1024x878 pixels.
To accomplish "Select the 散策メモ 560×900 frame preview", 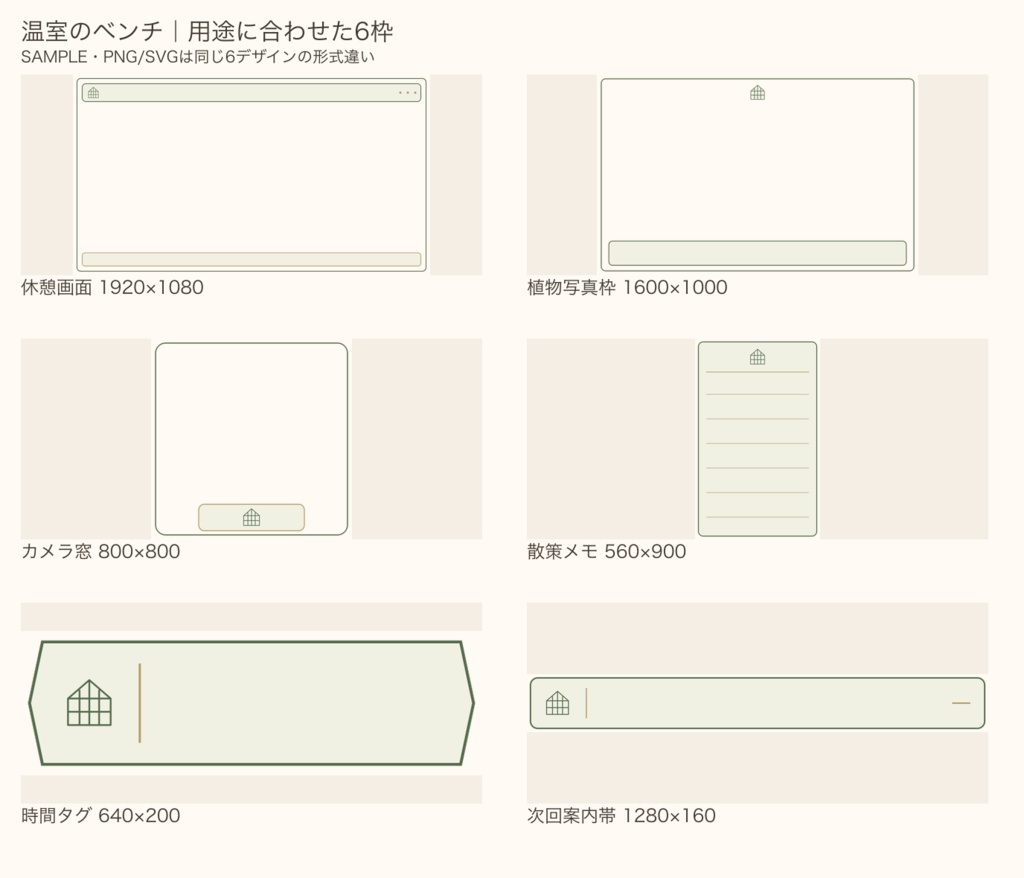I will pos(758,439).
